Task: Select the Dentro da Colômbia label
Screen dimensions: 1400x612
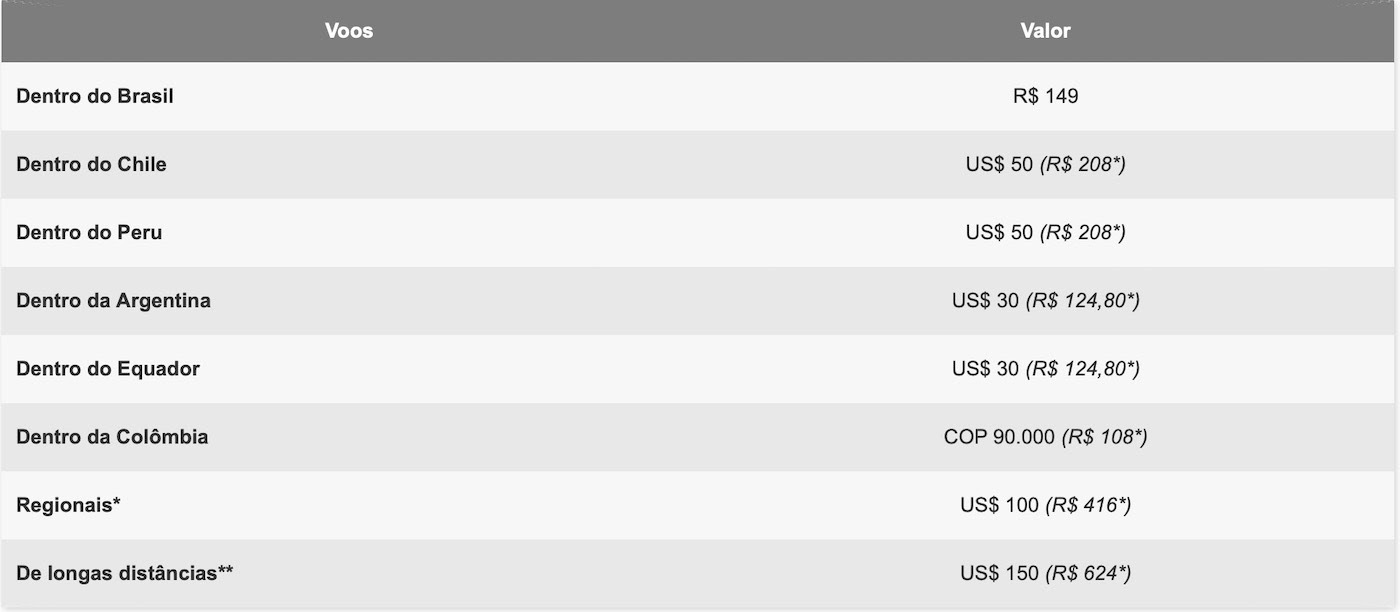Action: [112, 436]
